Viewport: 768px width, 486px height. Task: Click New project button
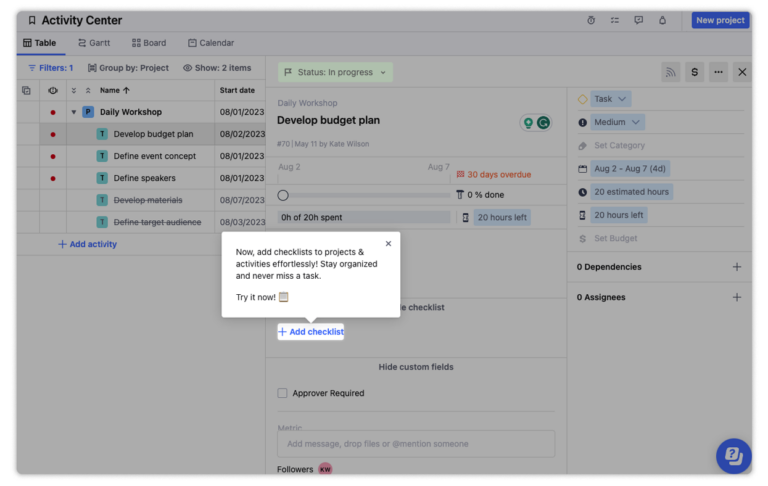720,20
